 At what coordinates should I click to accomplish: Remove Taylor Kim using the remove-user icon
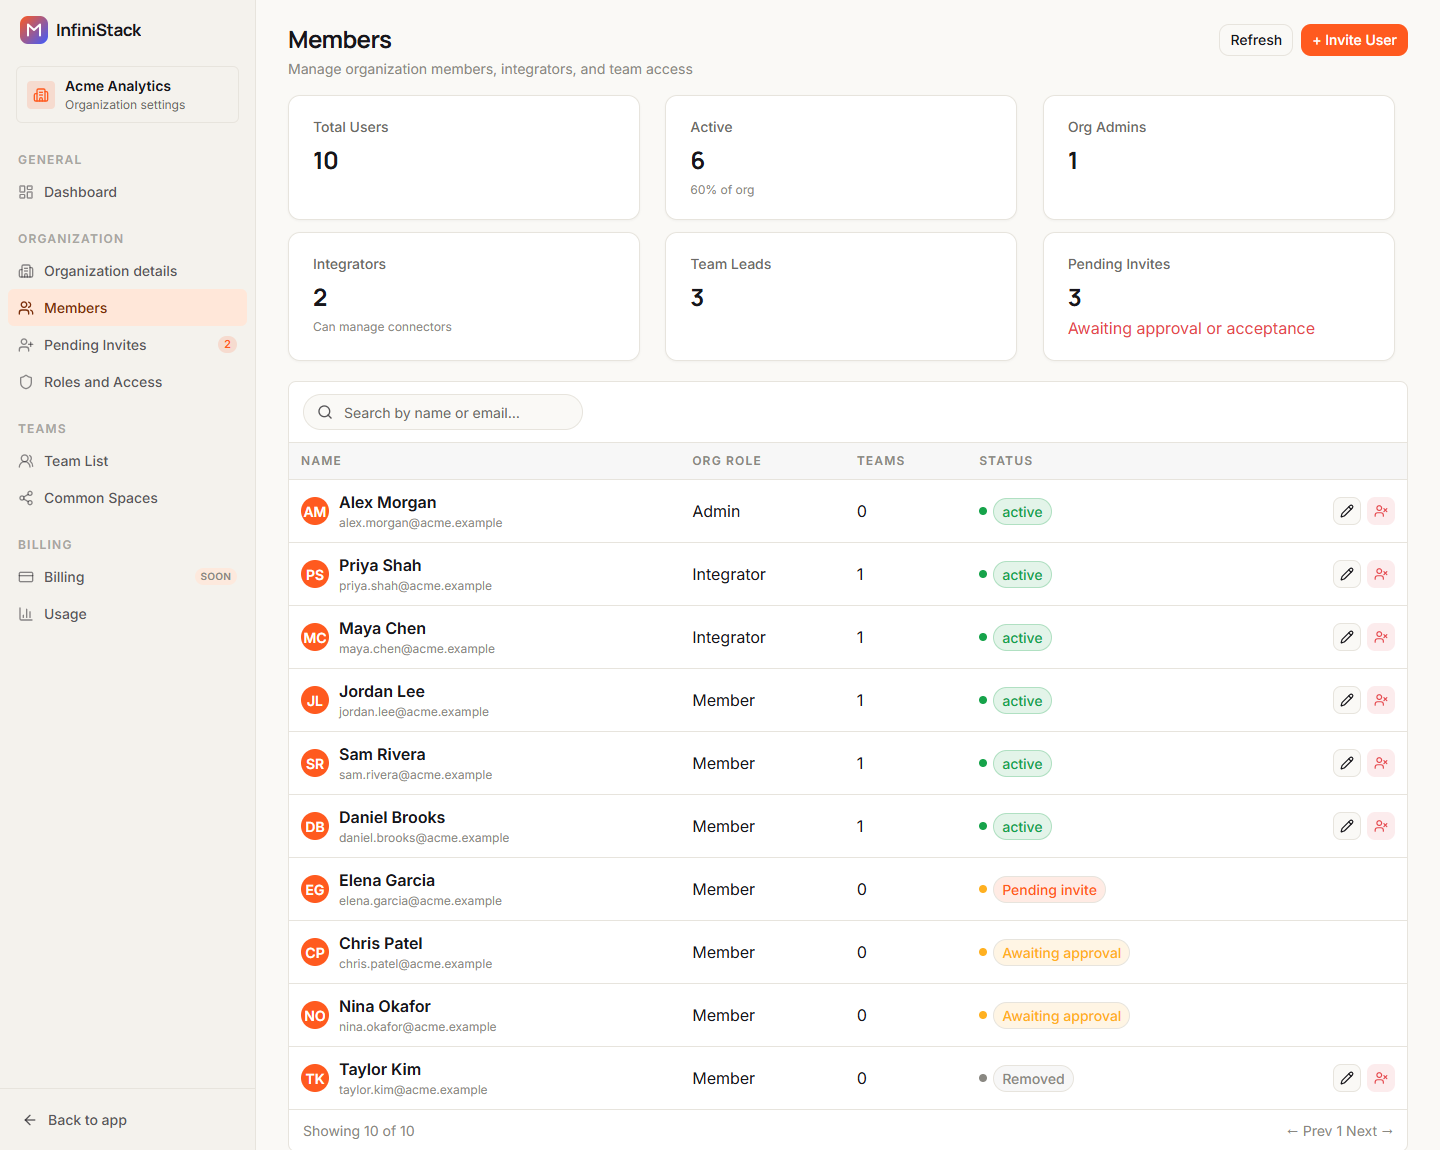pyautogui.click(x=1381, y=1078)
